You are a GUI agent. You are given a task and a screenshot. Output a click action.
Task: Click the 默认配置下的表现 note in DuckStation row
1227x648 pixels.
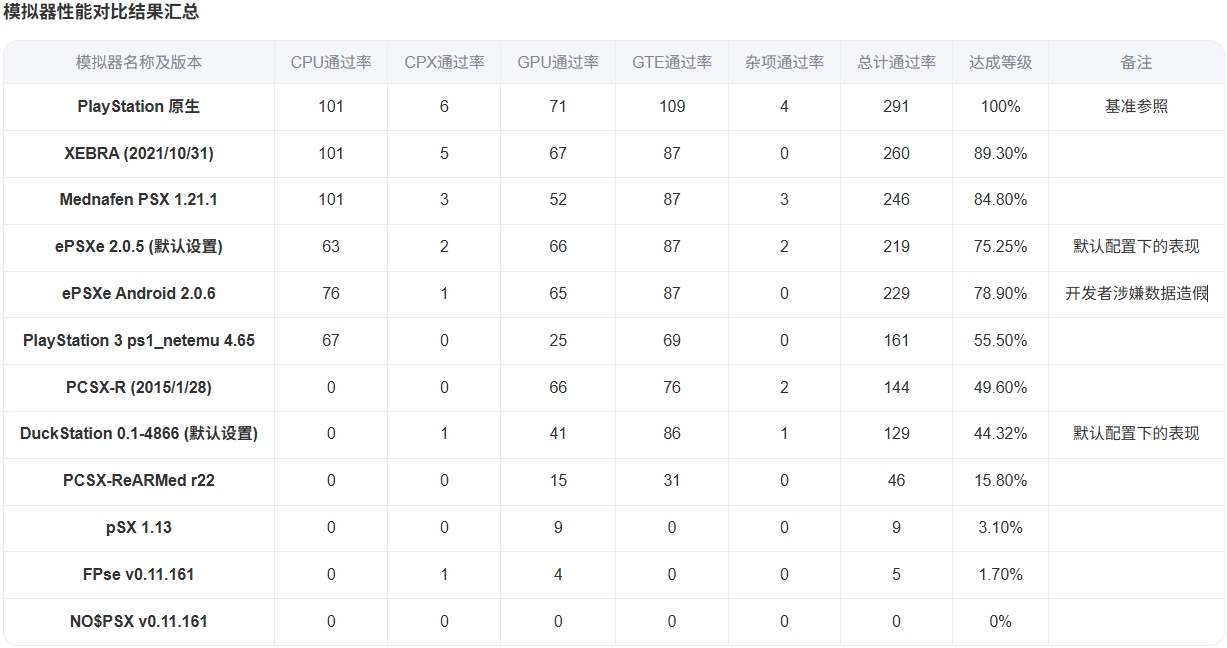tap(1136, 433)
